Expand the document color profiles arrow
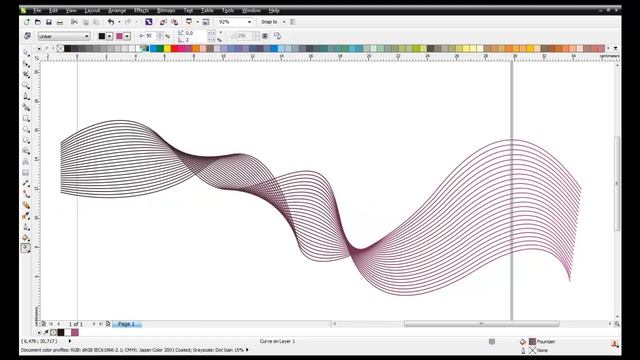This screenshot has height=360, width=640. [x=247, y=350]
